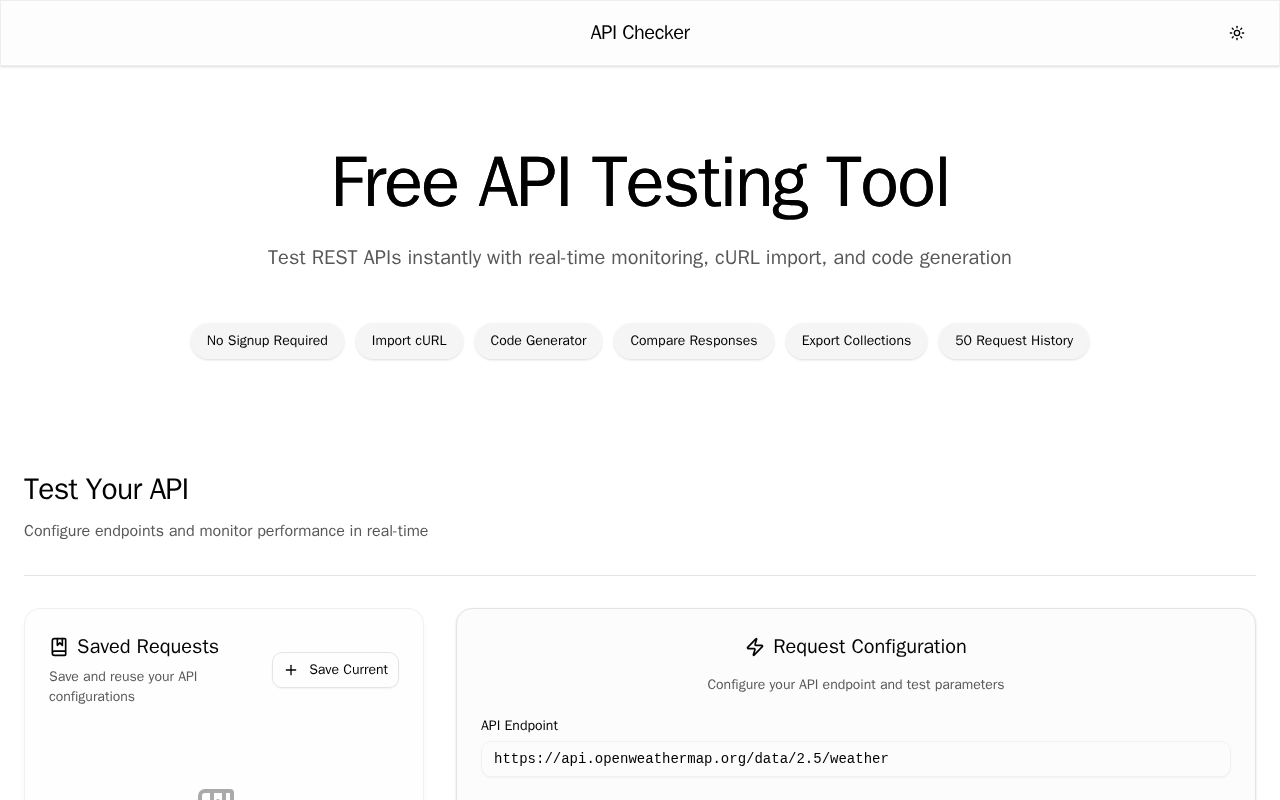Viewport: 1280px width, 800px height.
Task: Click the "Configure your API endpoint" description text
Action: click(855, 685)
